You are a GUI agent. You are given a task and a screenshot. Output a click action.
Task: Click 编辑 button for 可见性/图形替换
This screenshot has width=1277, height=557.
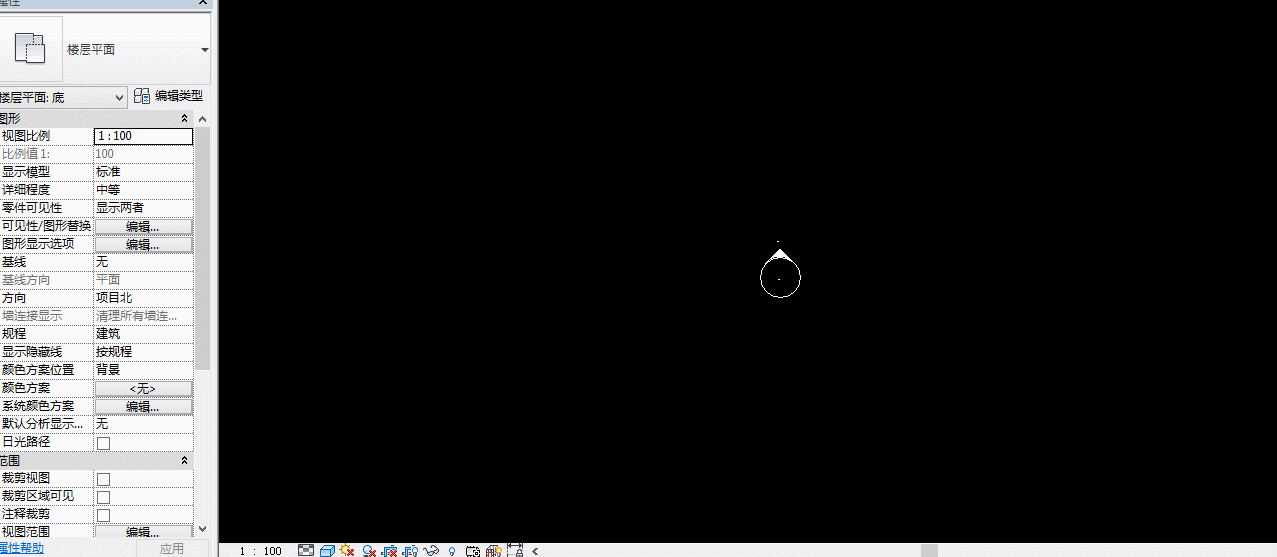[143, 226]
